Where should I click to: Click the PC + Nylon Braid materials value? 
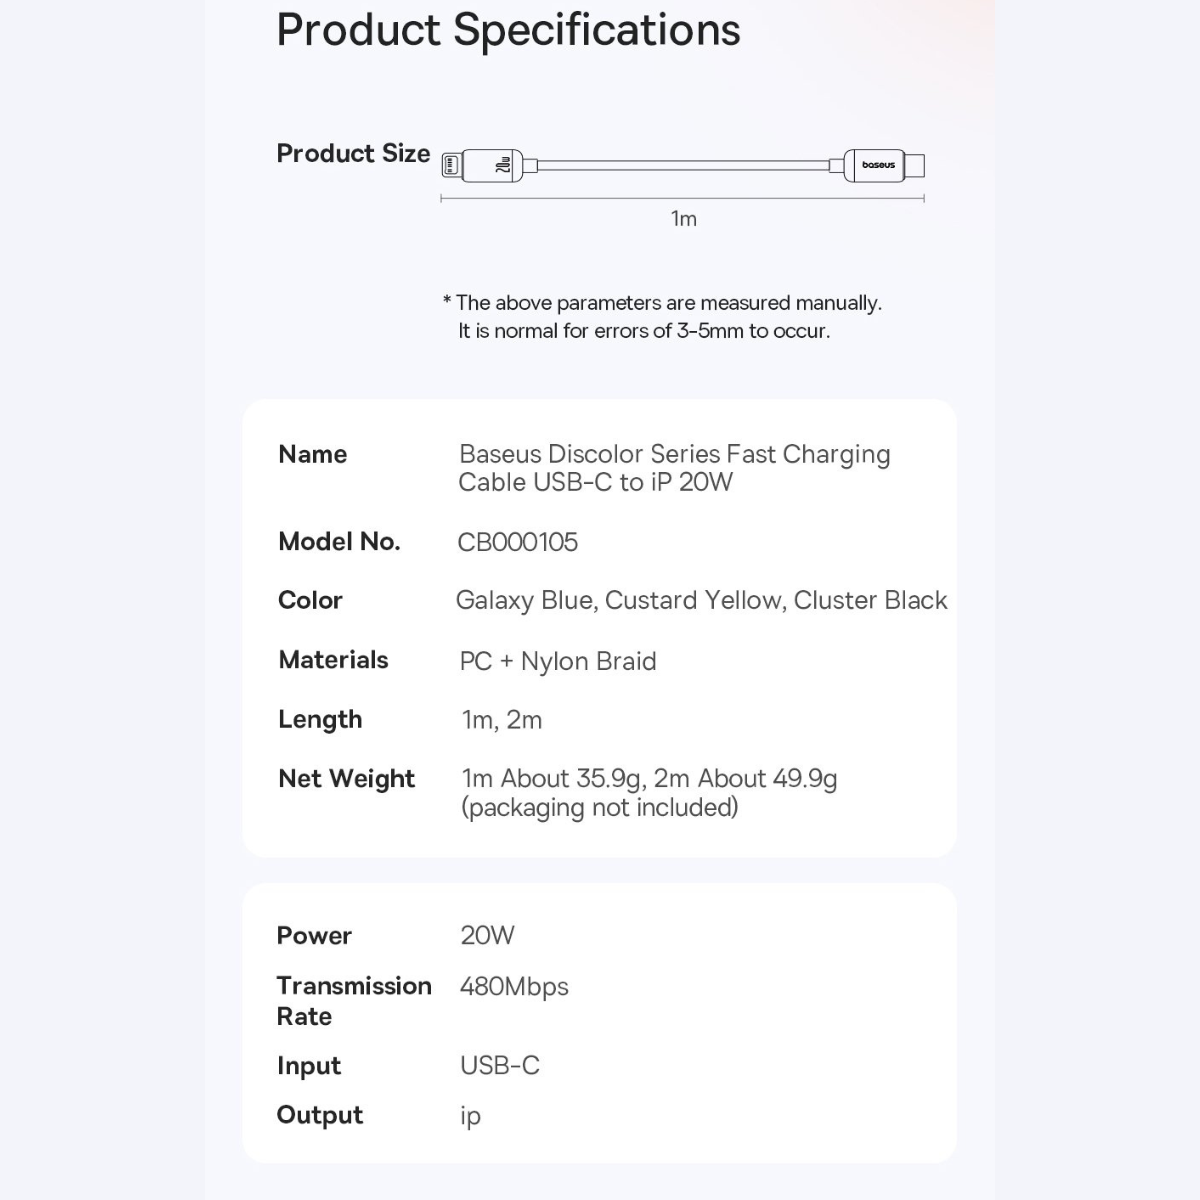pyautogui.click(x=557, y=661)
